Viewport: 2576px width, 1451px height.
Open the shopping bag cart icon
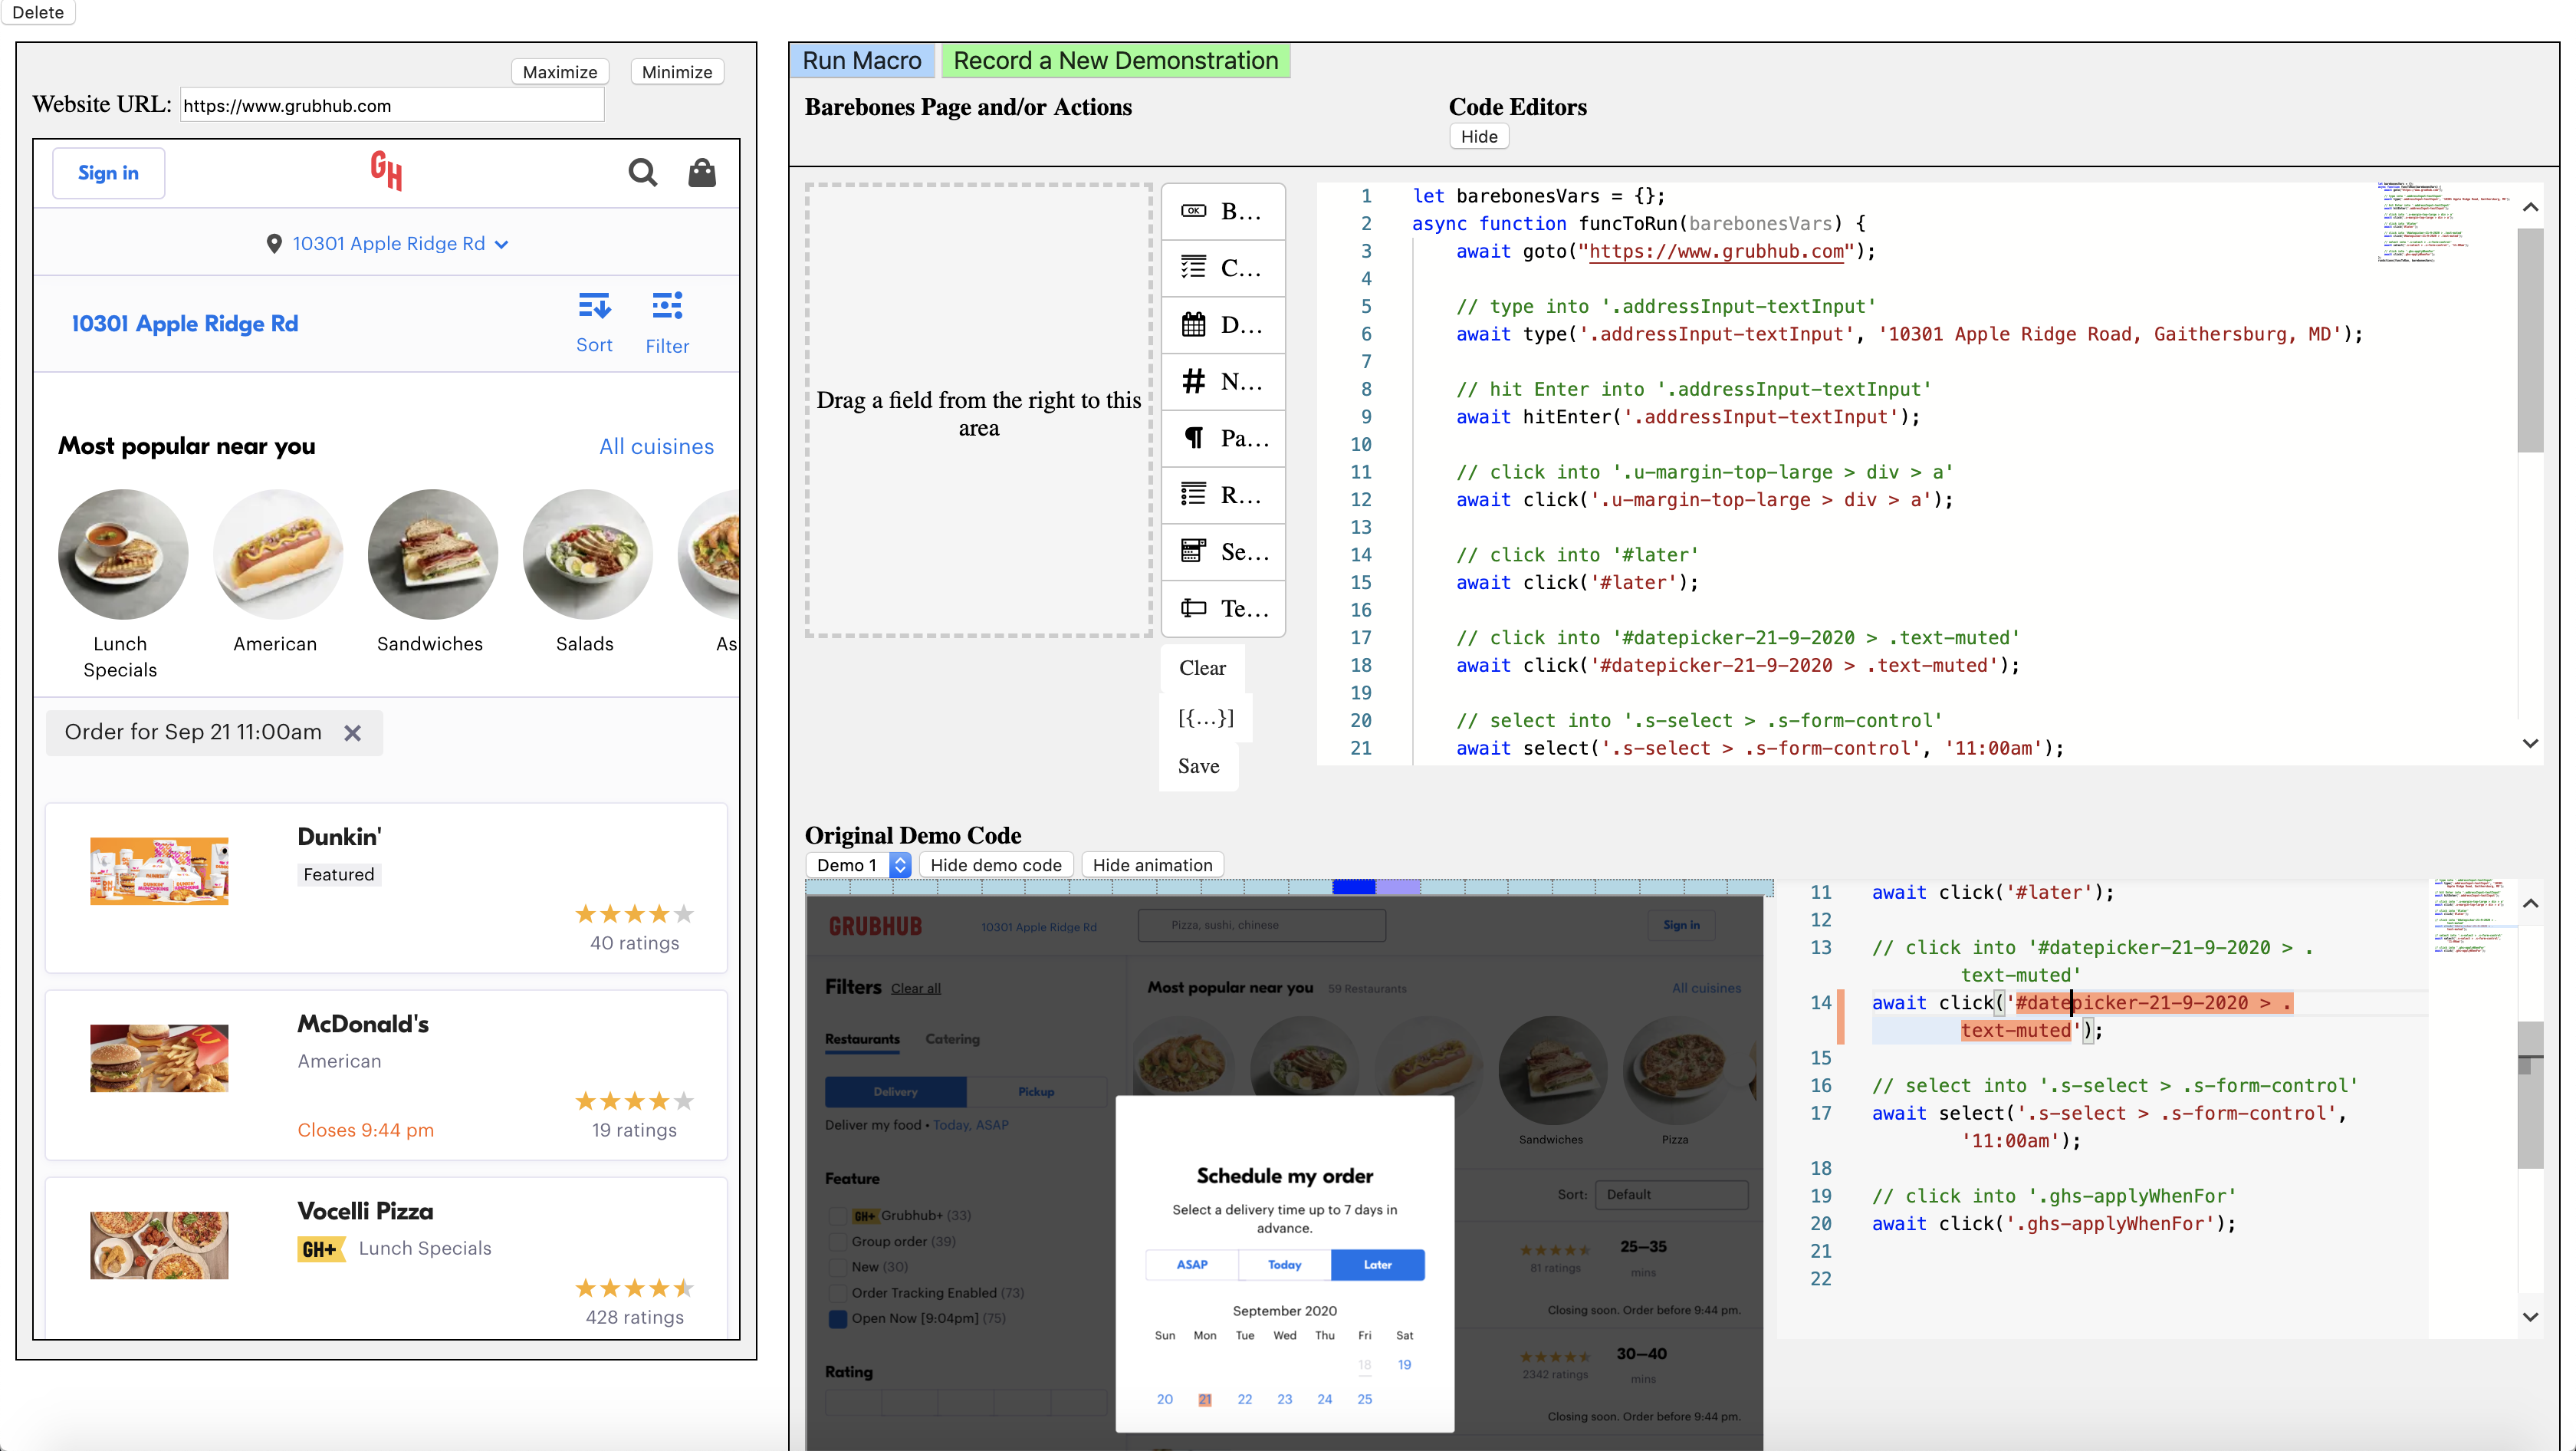pos(702,173)
